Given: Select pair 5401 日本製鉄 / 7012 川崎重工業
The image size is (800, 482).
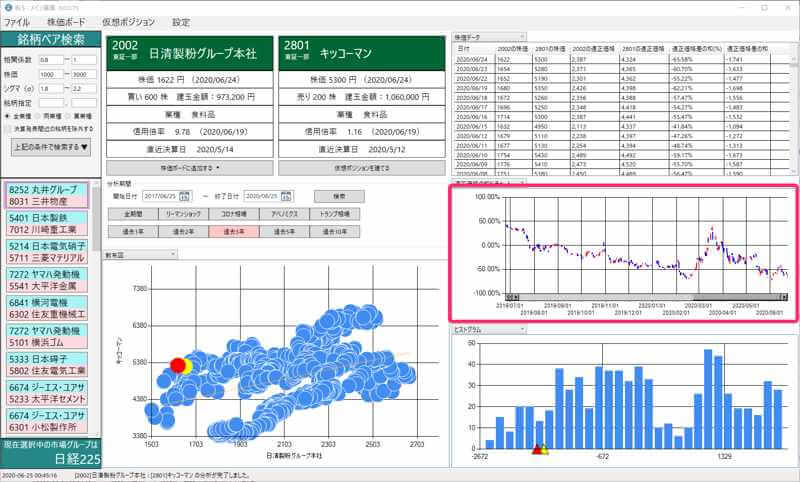Looking at the screenshot, I should 47,223.
